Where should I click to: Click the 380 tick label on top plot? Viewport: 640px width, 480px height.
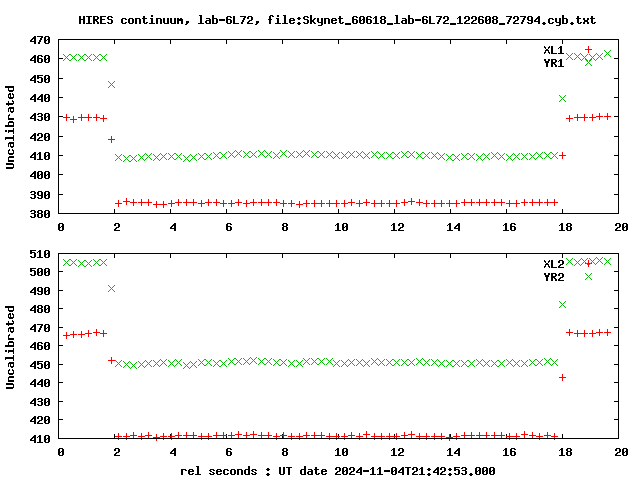40,215
